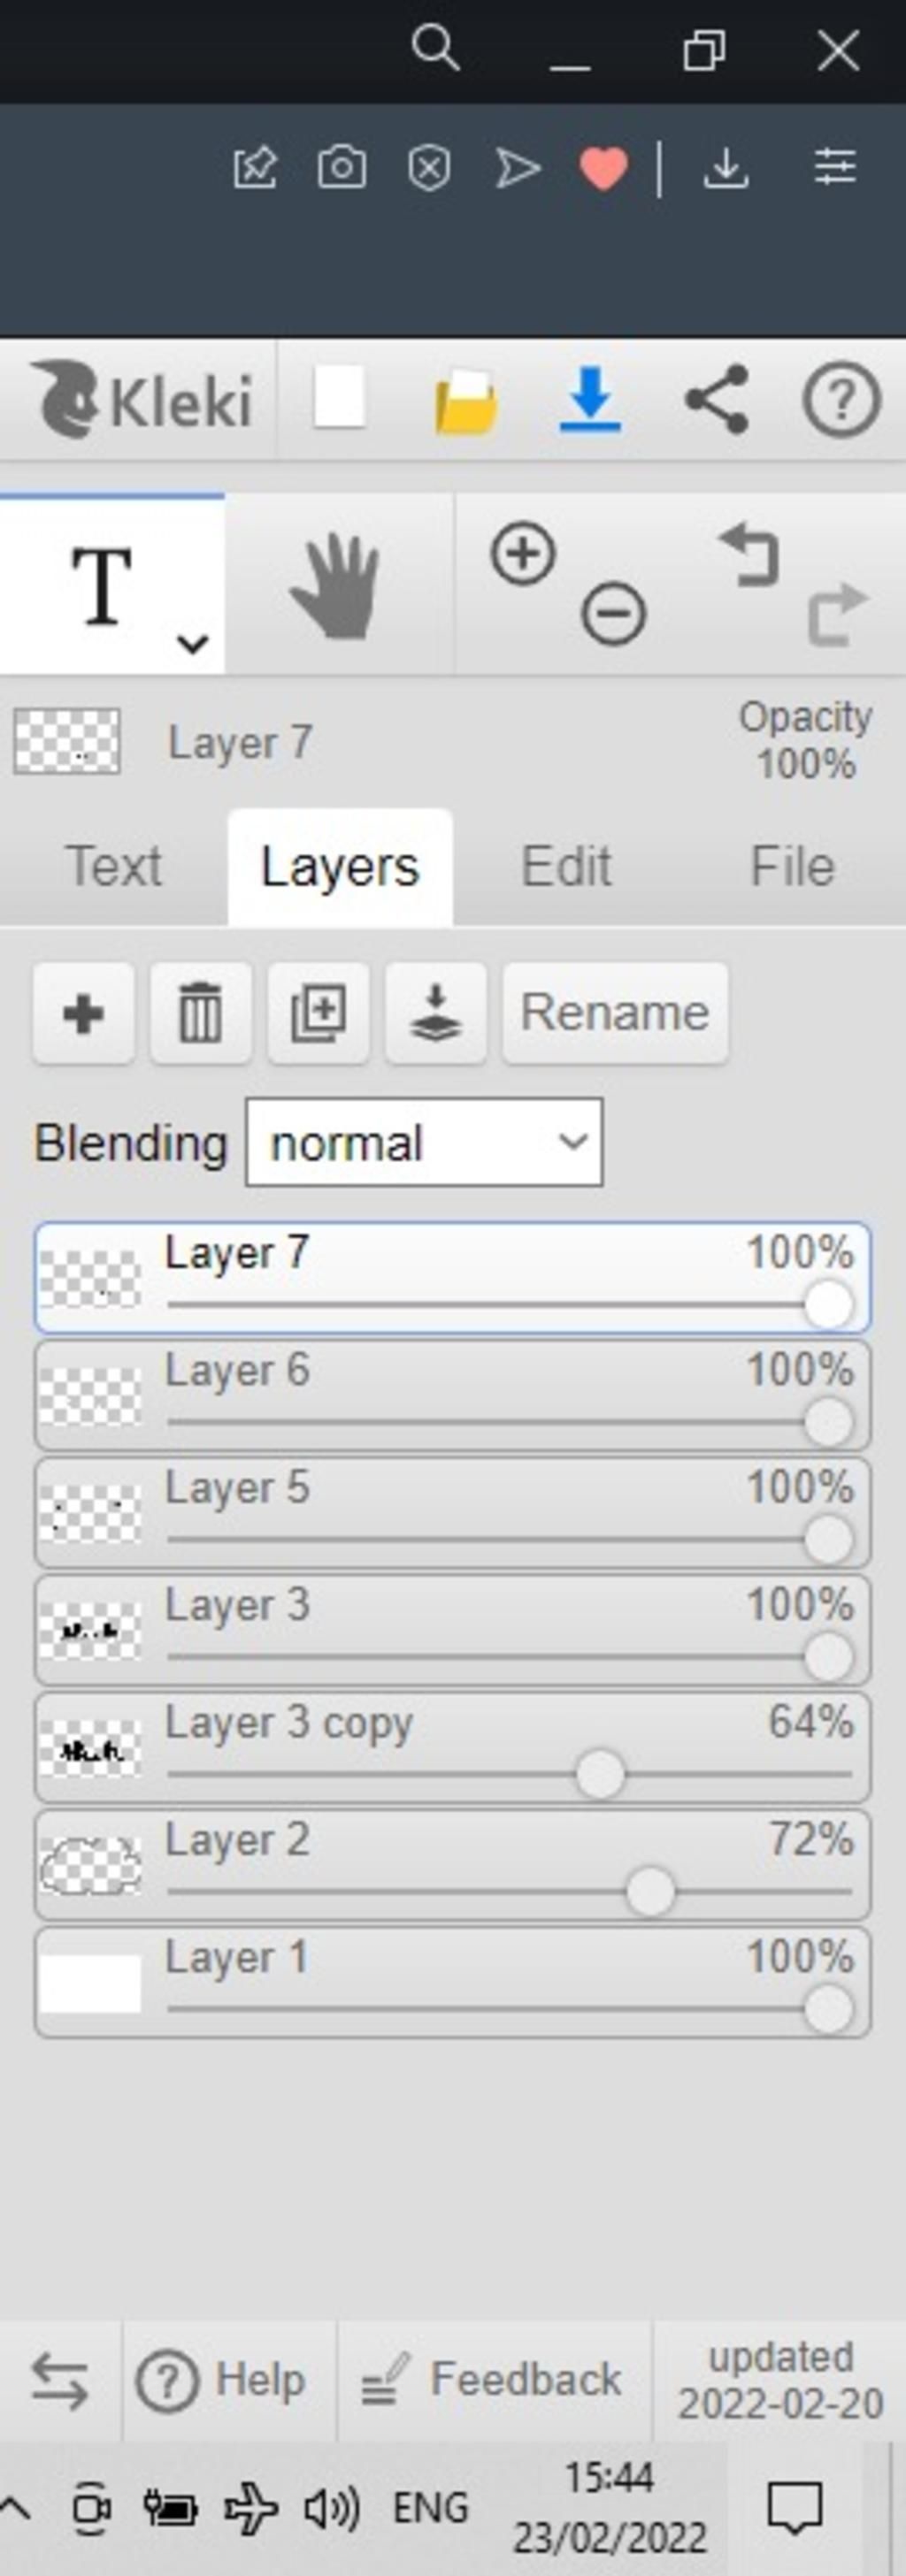The image size is (906, 2576).
Task: Add a new layer with the plus icon
Action: tap(83, 1013)
